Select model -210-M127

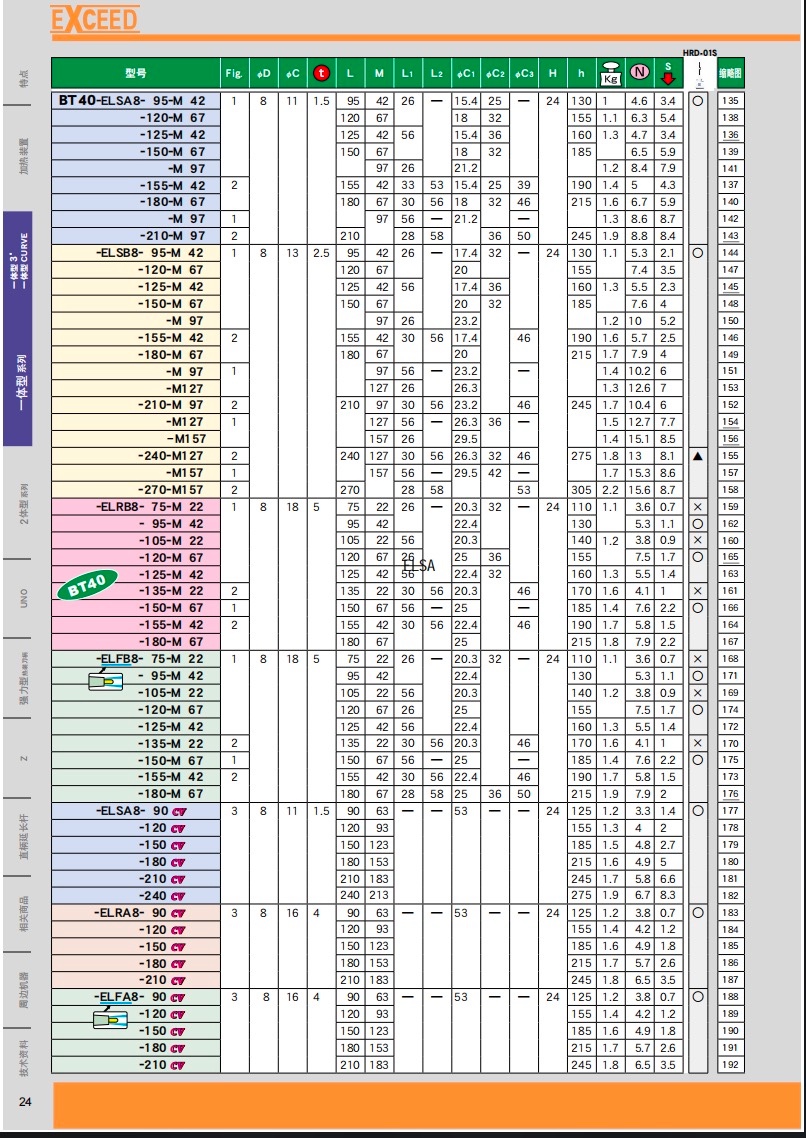(136, 422)
